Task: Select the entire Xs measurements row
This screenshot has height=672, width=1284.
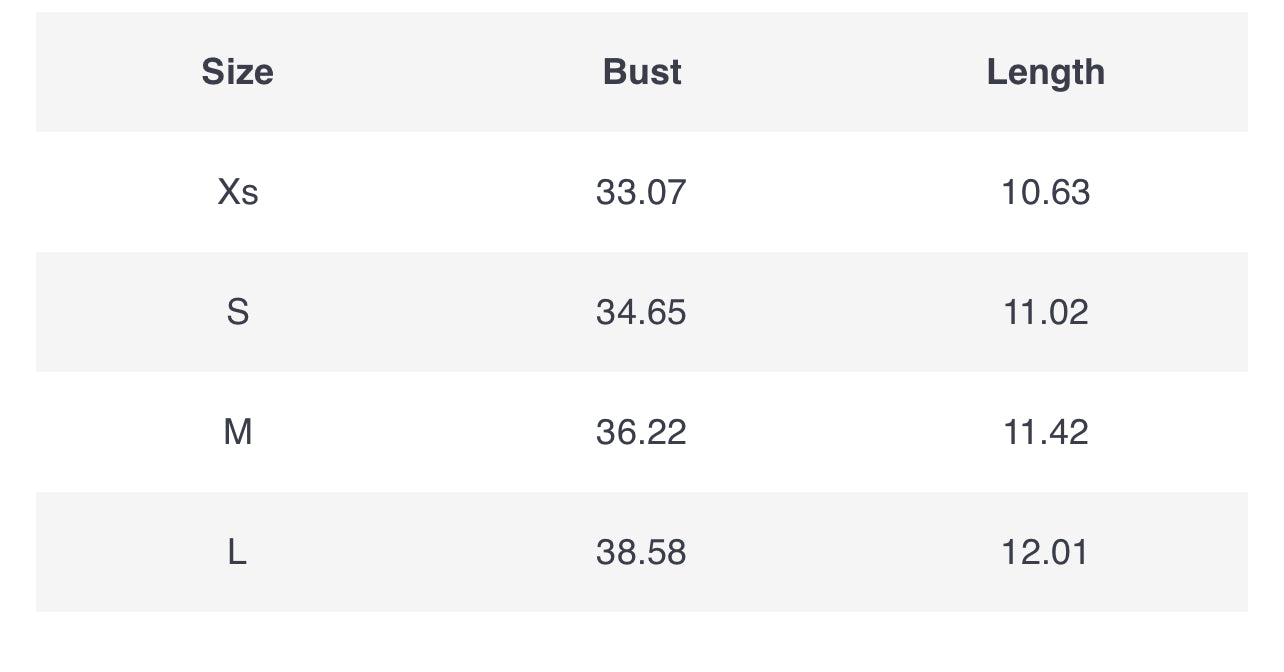Action: pyautogui.click(x=440, y=192)
